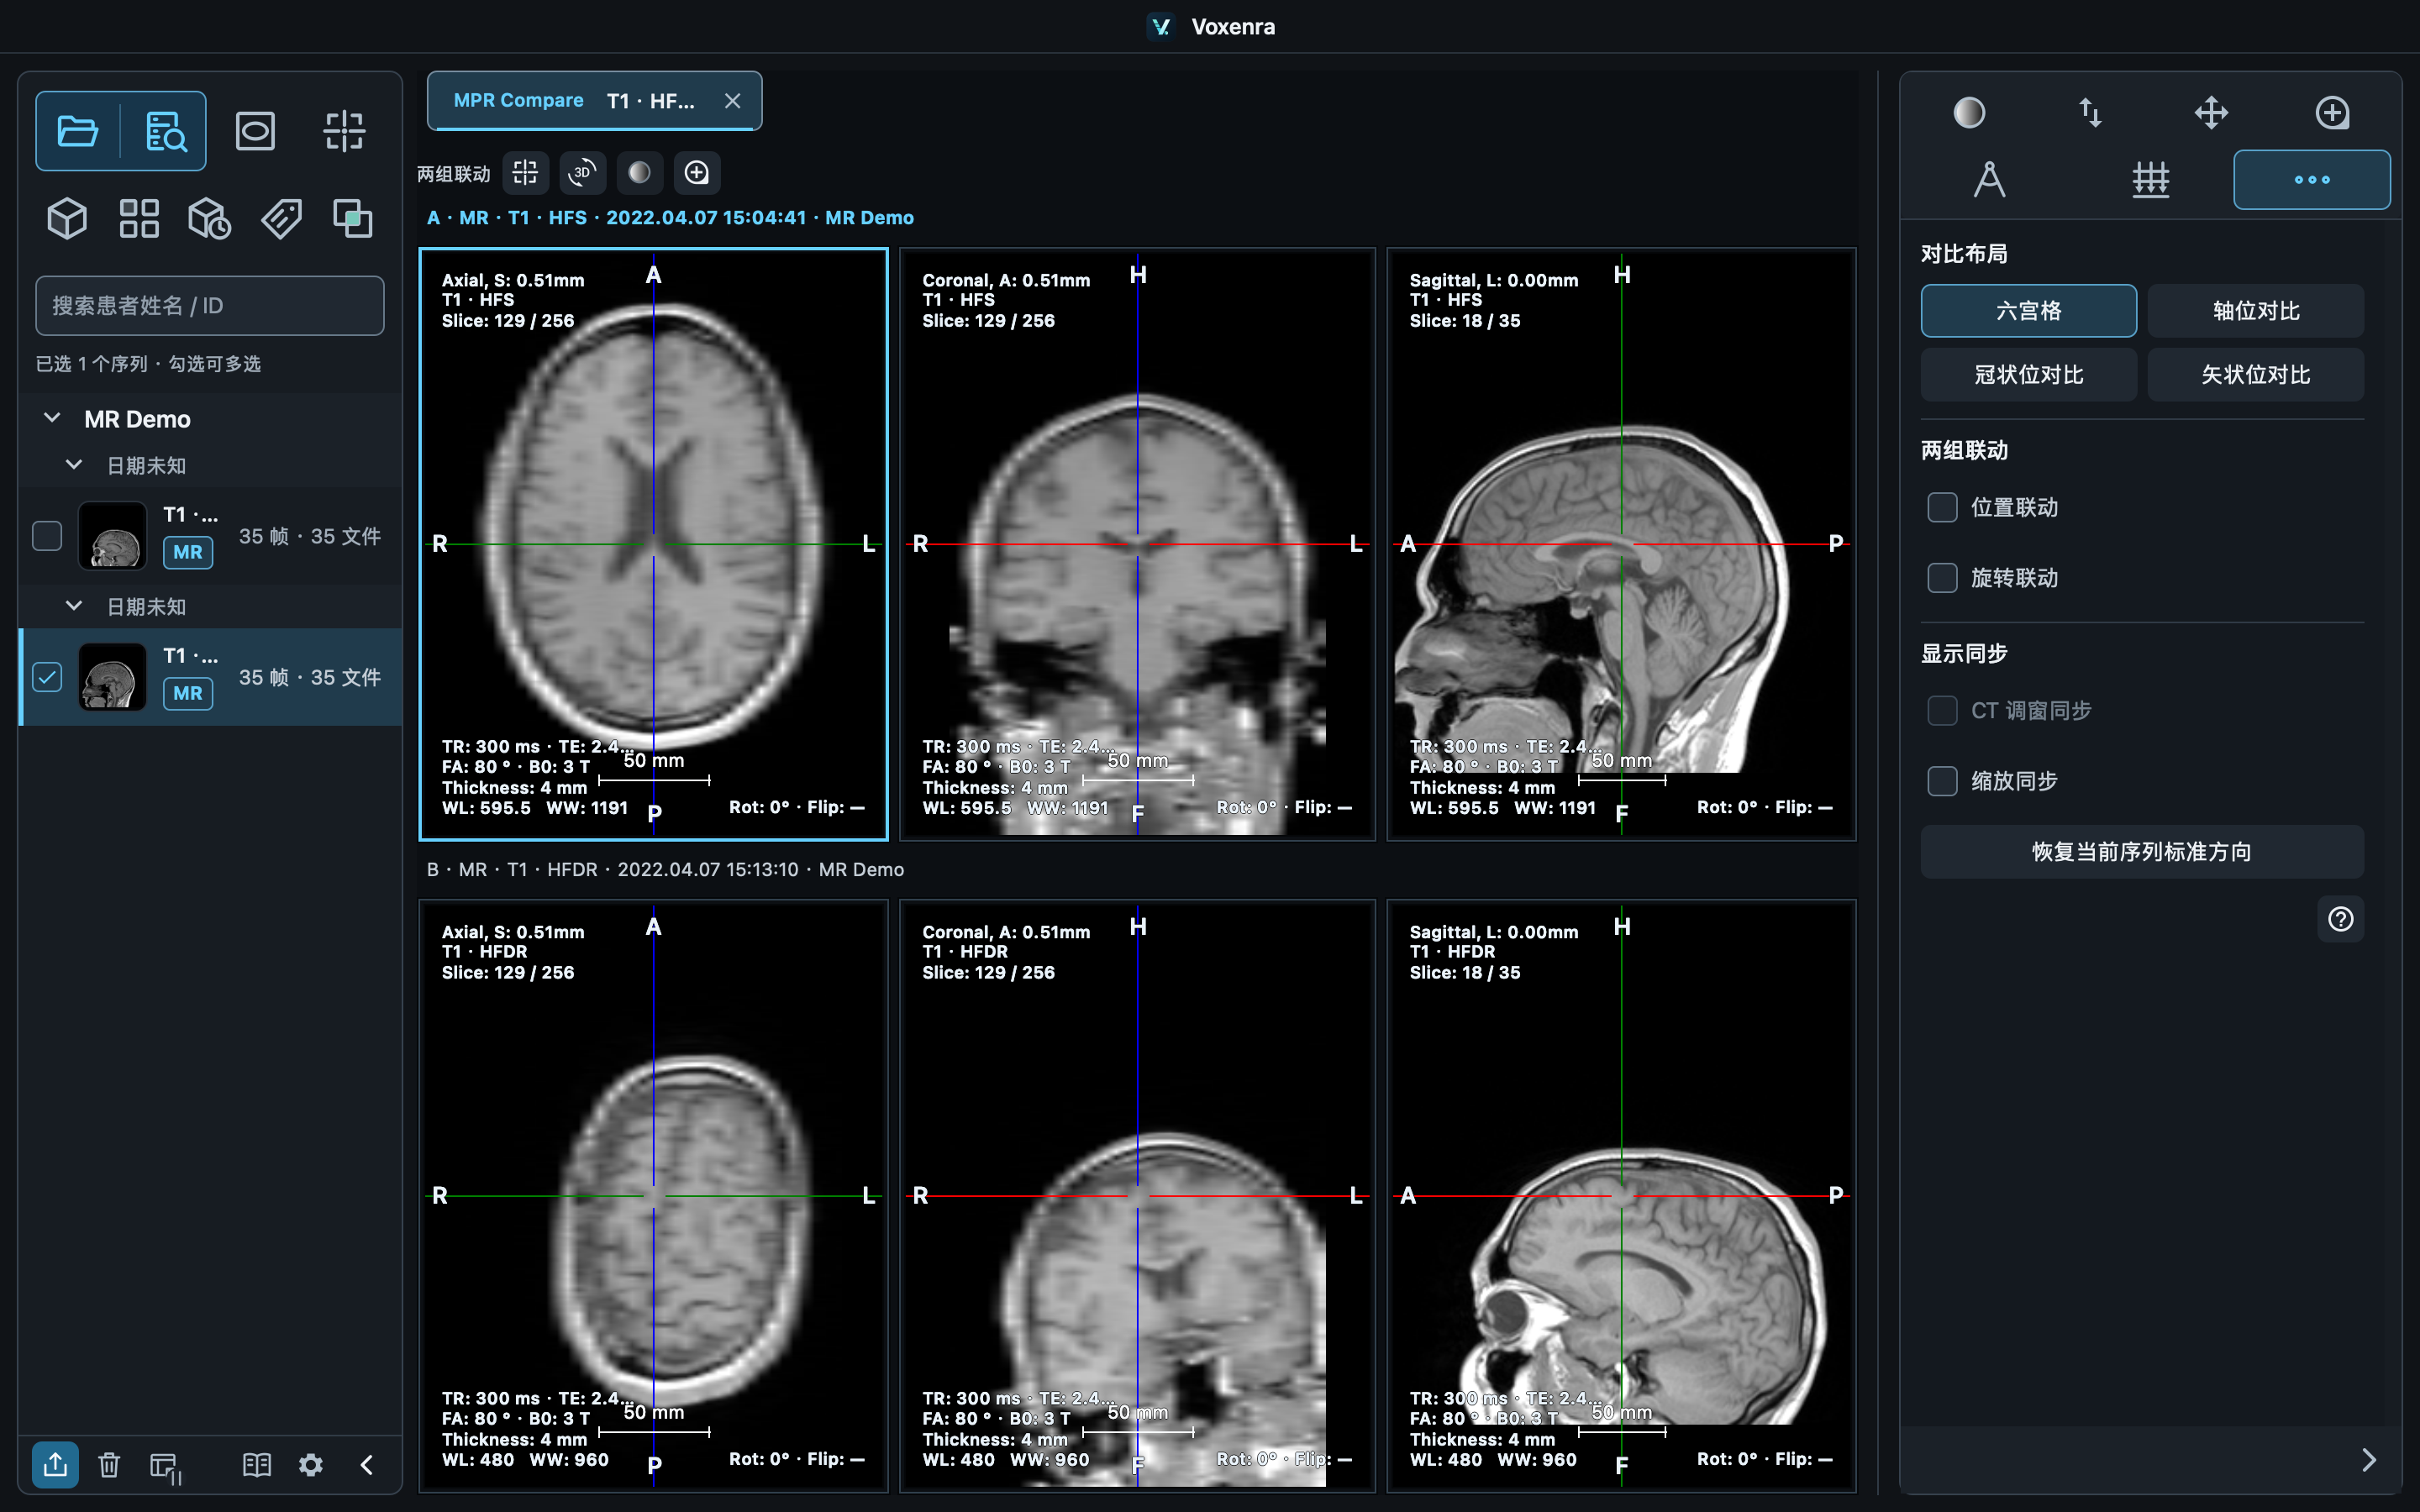The width and height of the screenshot is (2420, 1512).
Task: Open the tags icon
Action: [x=282, y=218]
